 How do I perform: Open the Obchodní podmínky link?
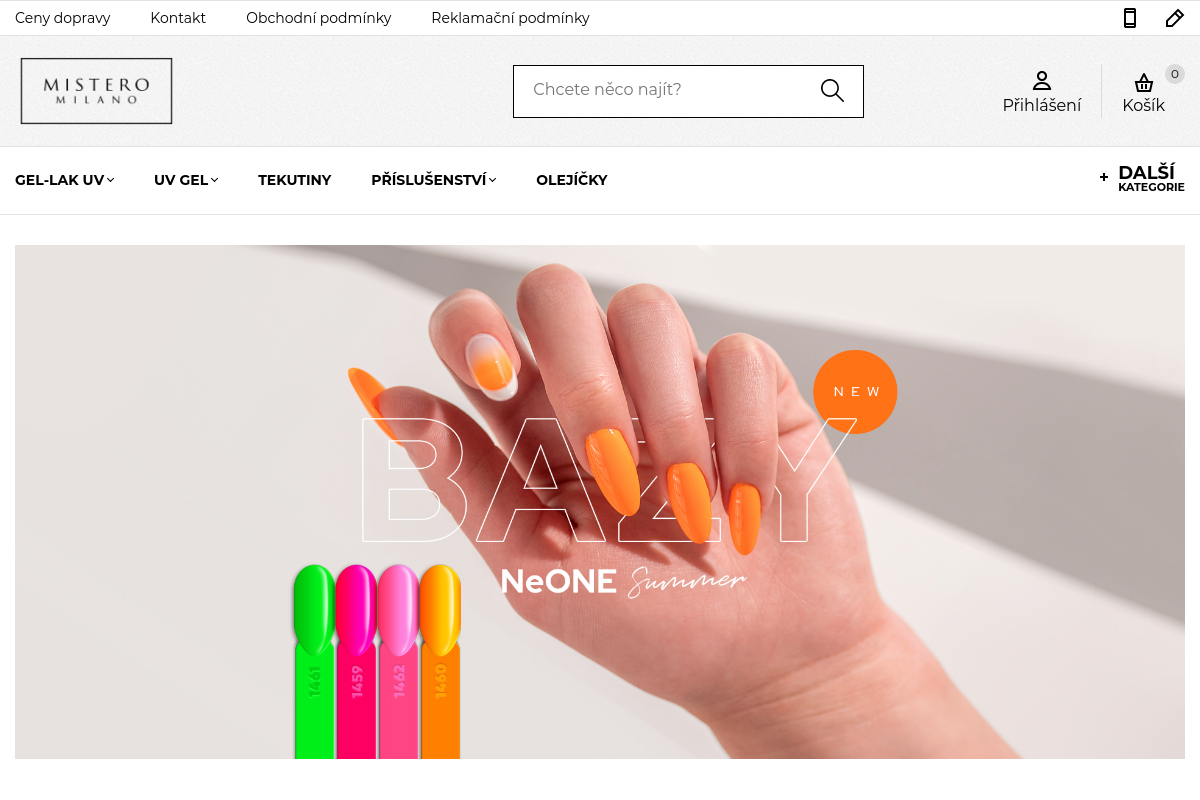[319, 18]
